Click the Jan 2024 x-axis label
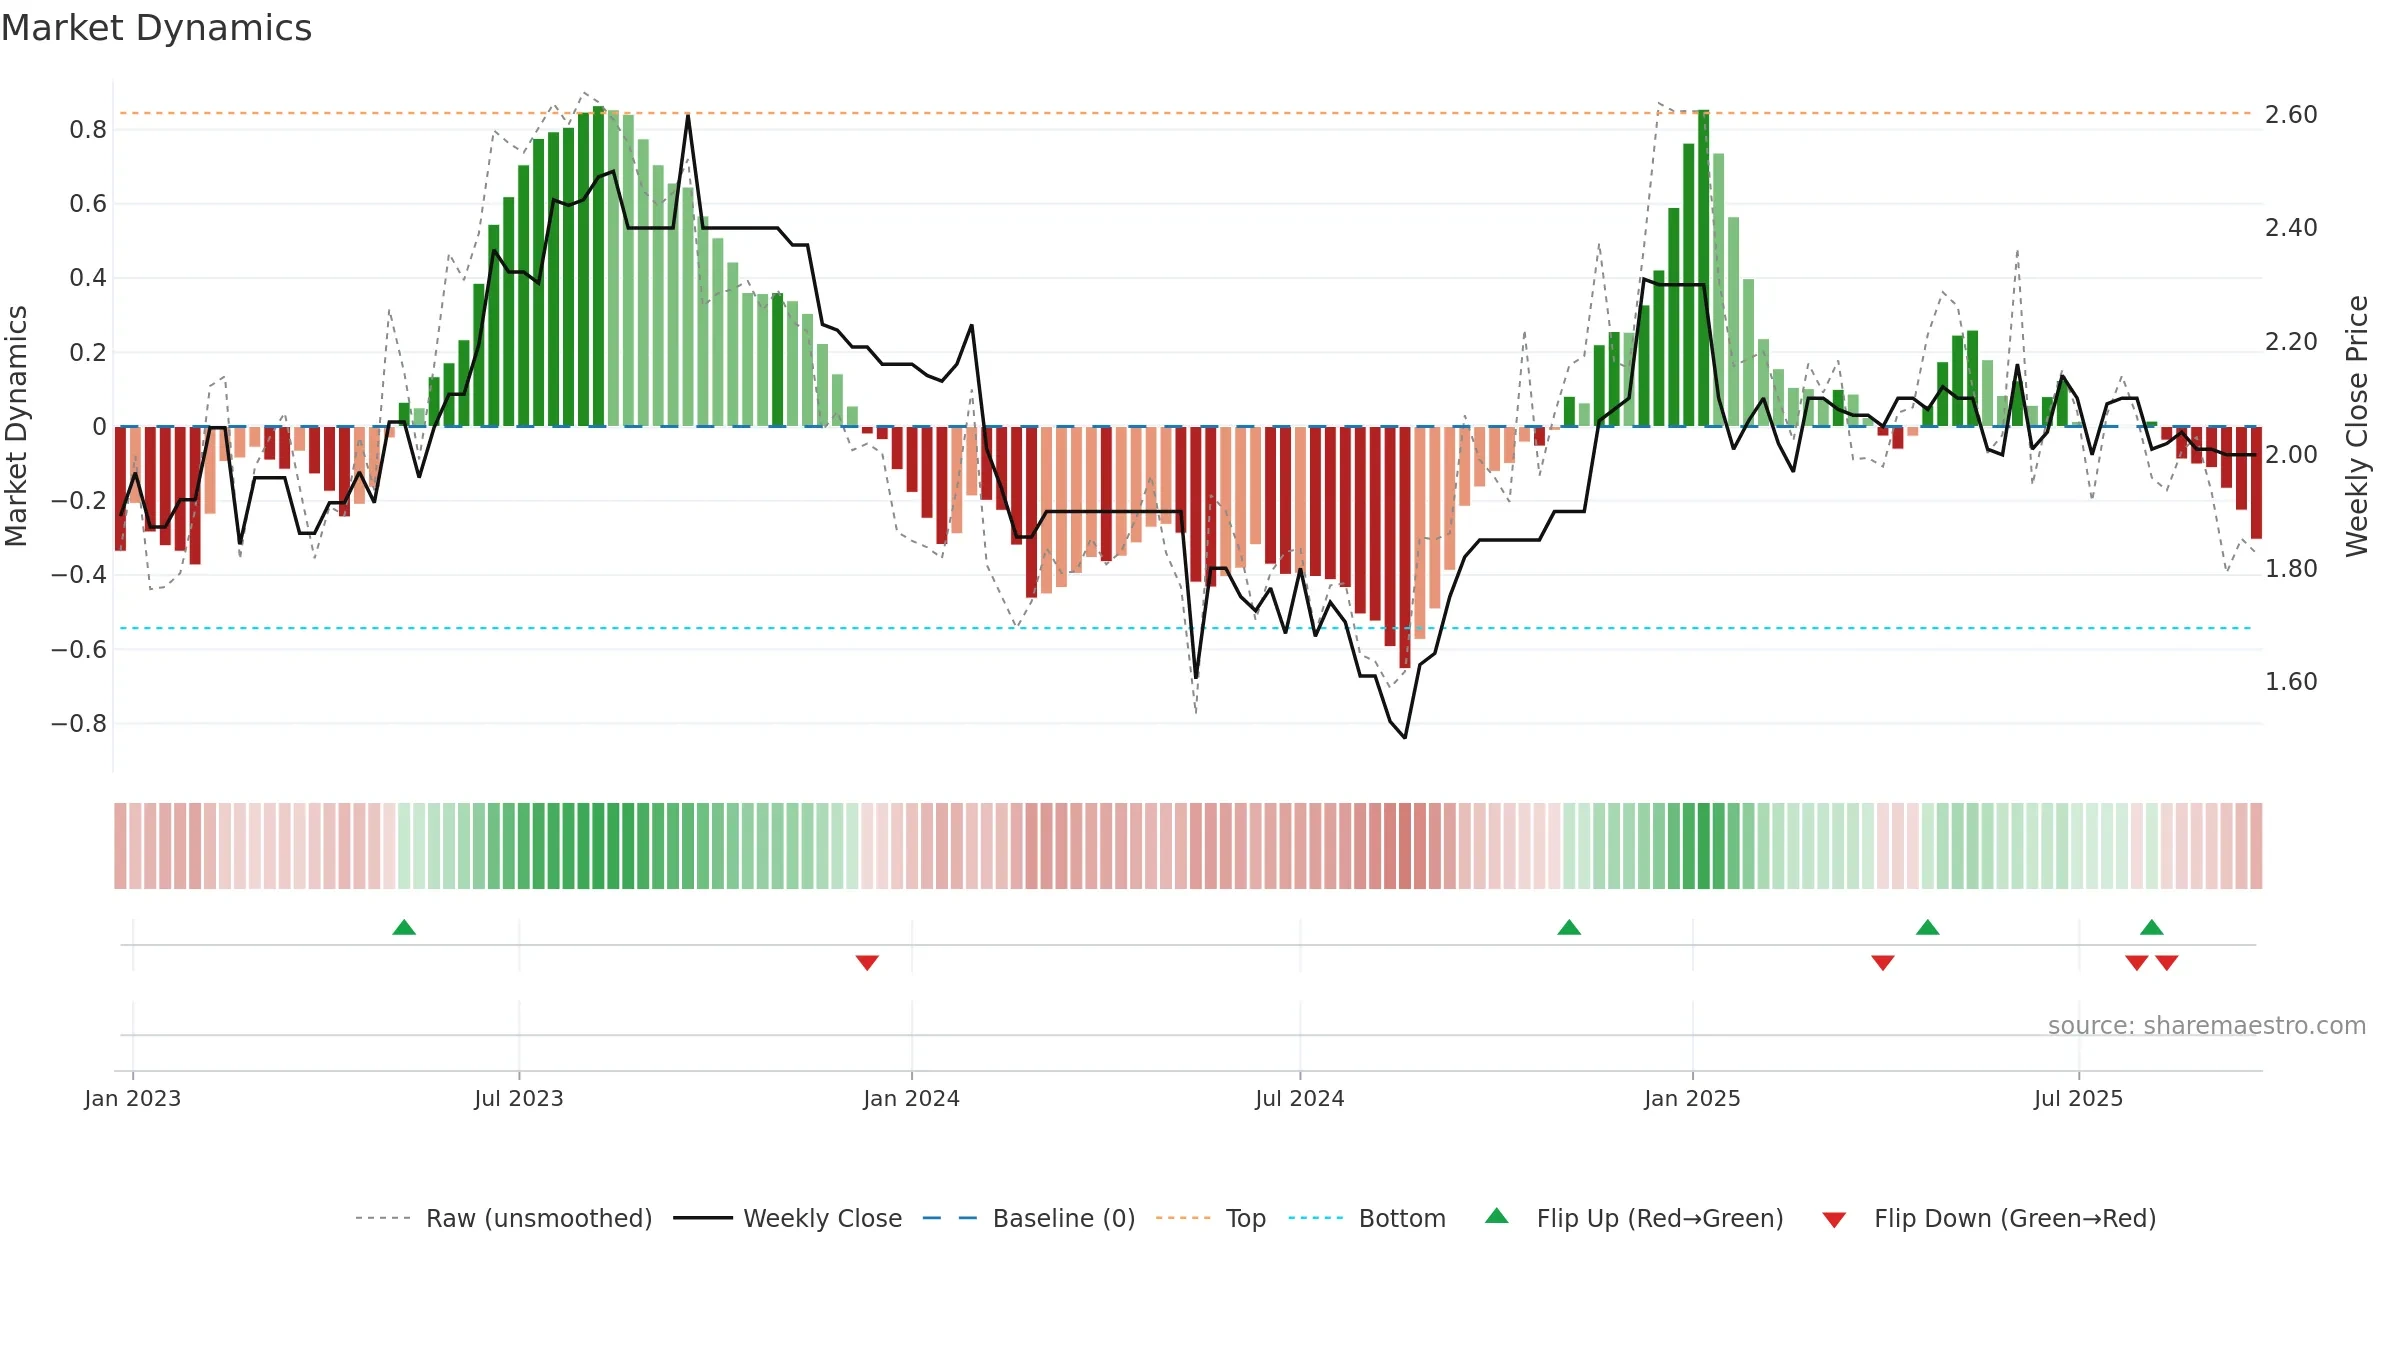Viewport: 2400px width, 1350px height. (x=912, y=1098)
